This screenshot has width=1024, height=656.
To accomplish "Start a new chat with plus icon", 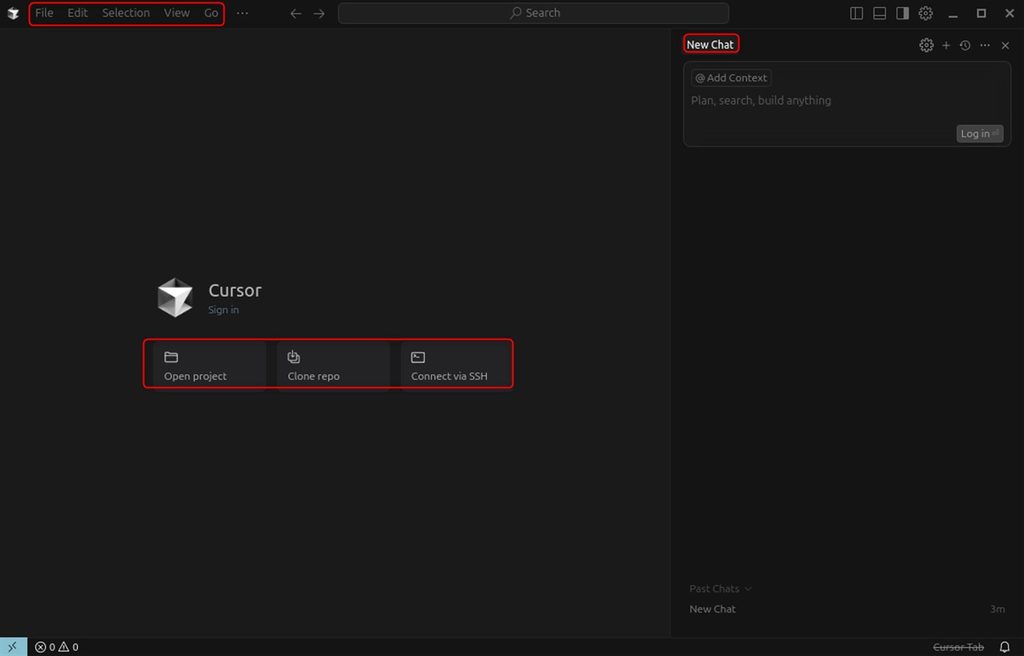I will (x=946, y=45).
